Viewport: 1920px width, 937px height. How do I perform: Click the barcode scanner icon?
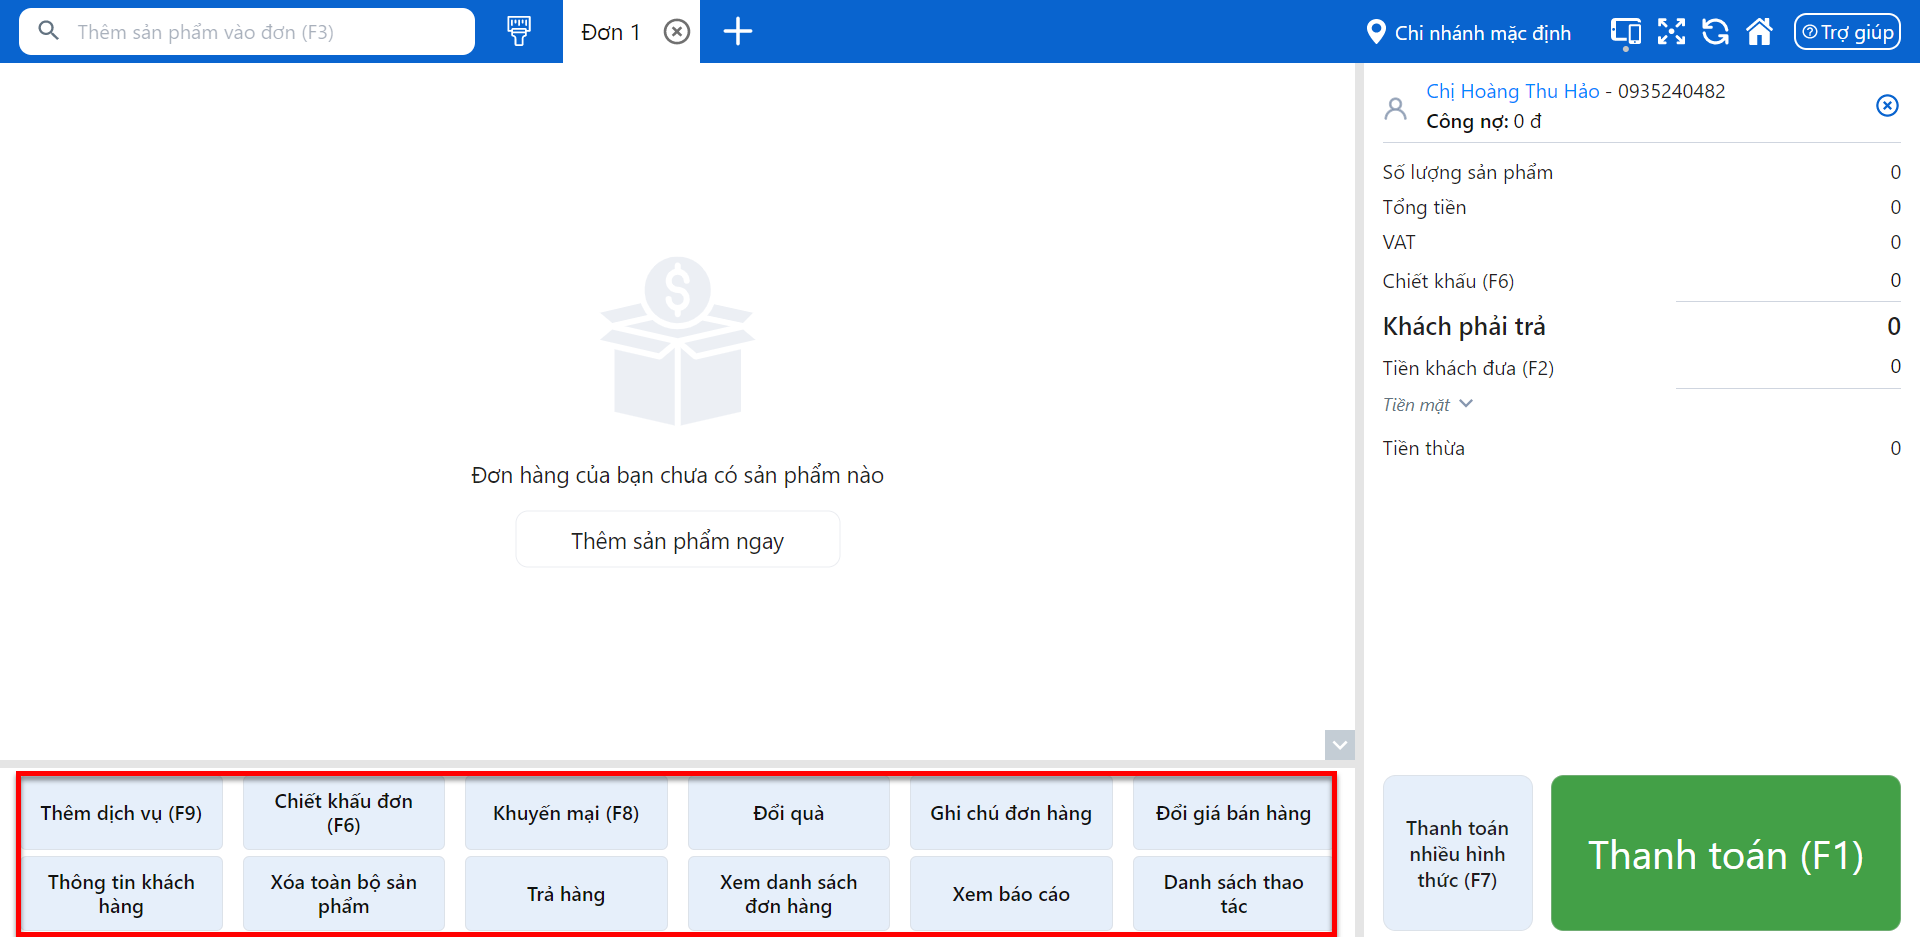[518, 32]
